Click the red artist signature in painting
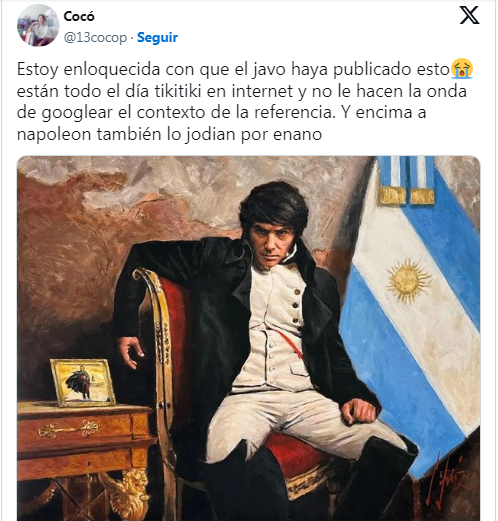Image resolution: width=498 pixels, height=521 pixels. click(444, 480)
